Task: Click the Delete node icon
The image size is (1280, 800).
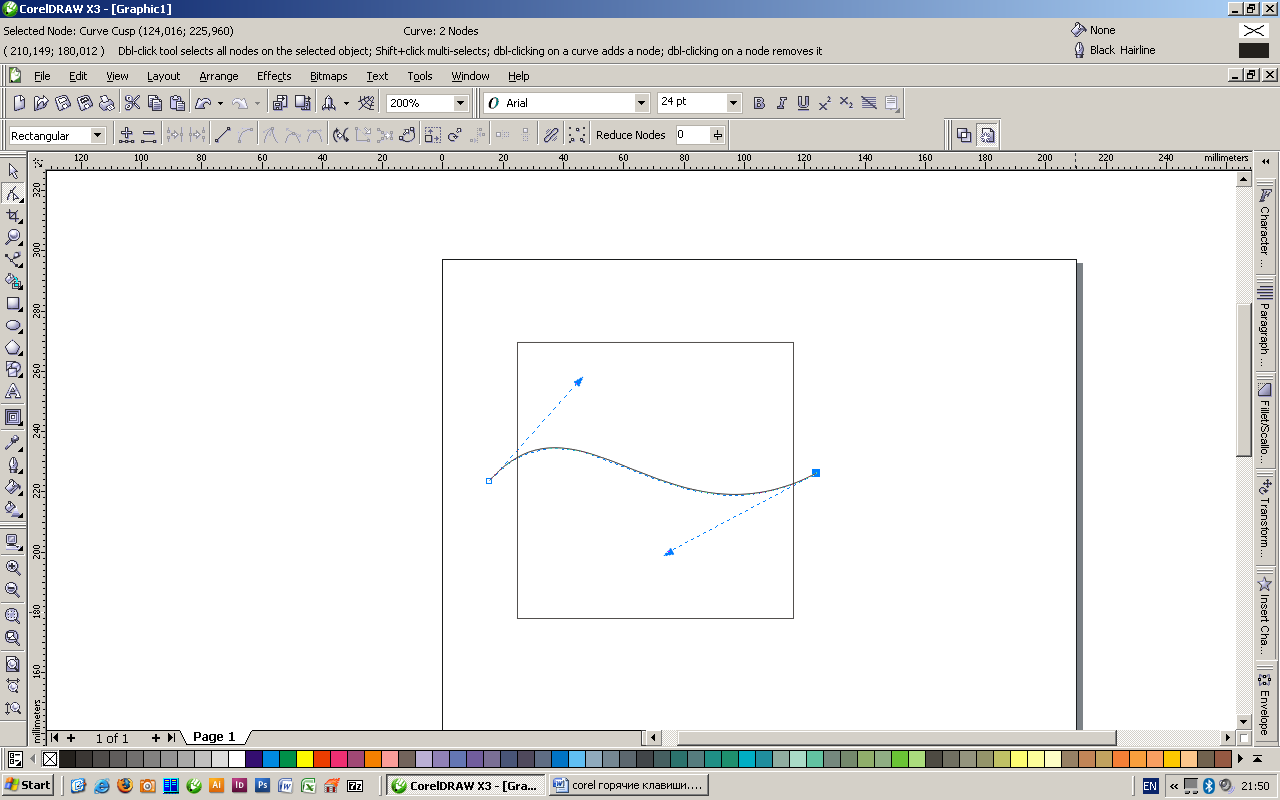Action: click(x=149, y=135)
